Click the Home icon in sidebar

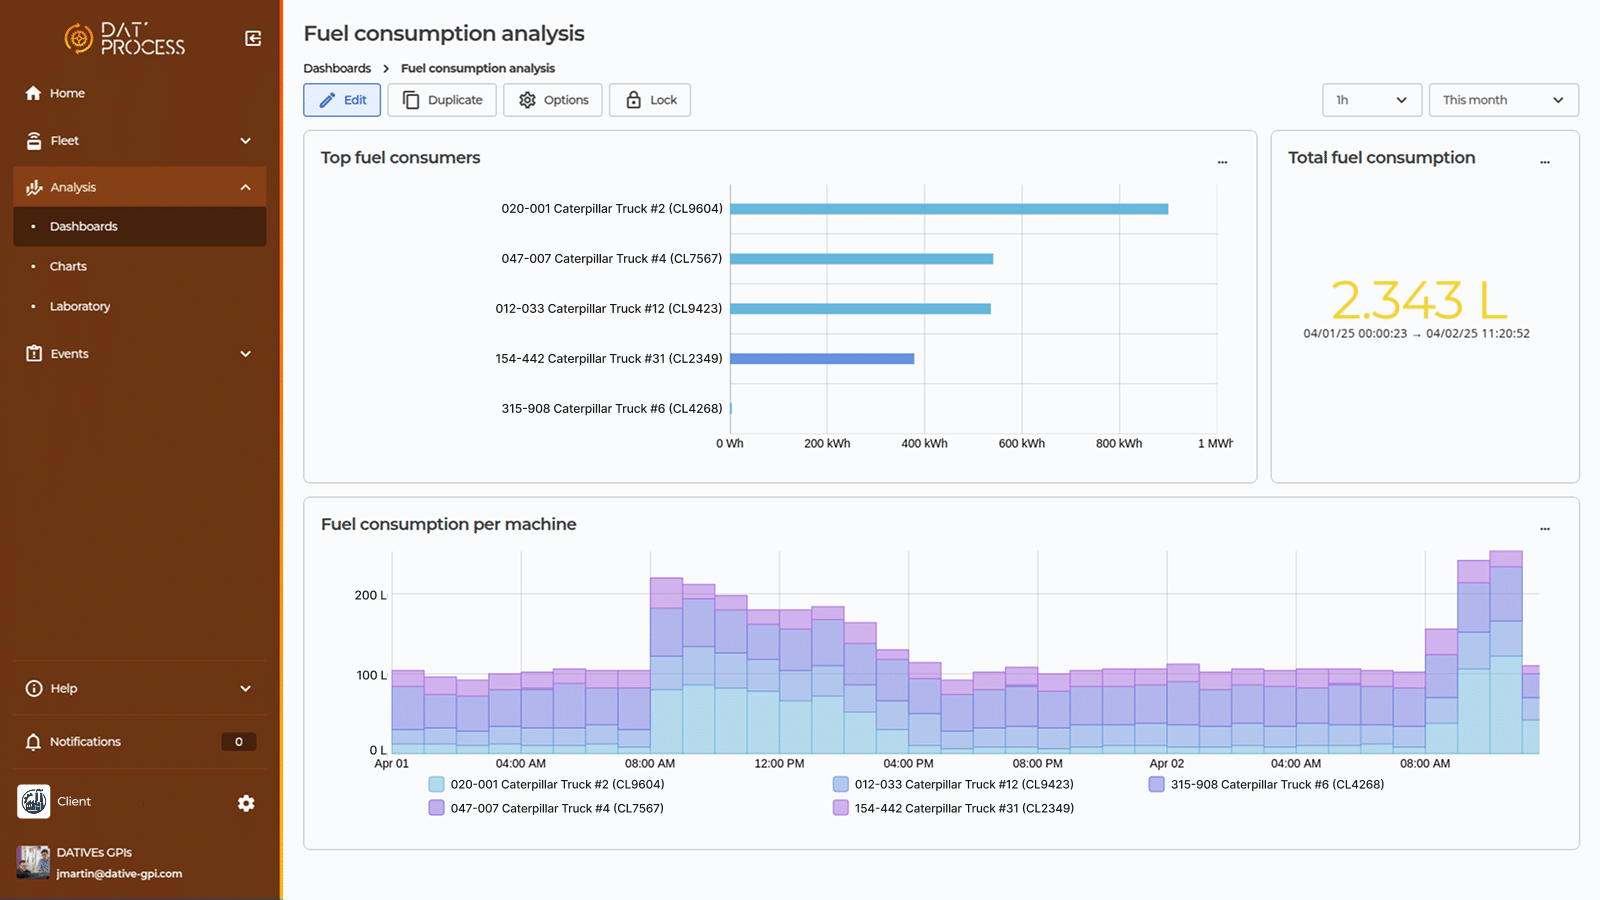[34, 93]
